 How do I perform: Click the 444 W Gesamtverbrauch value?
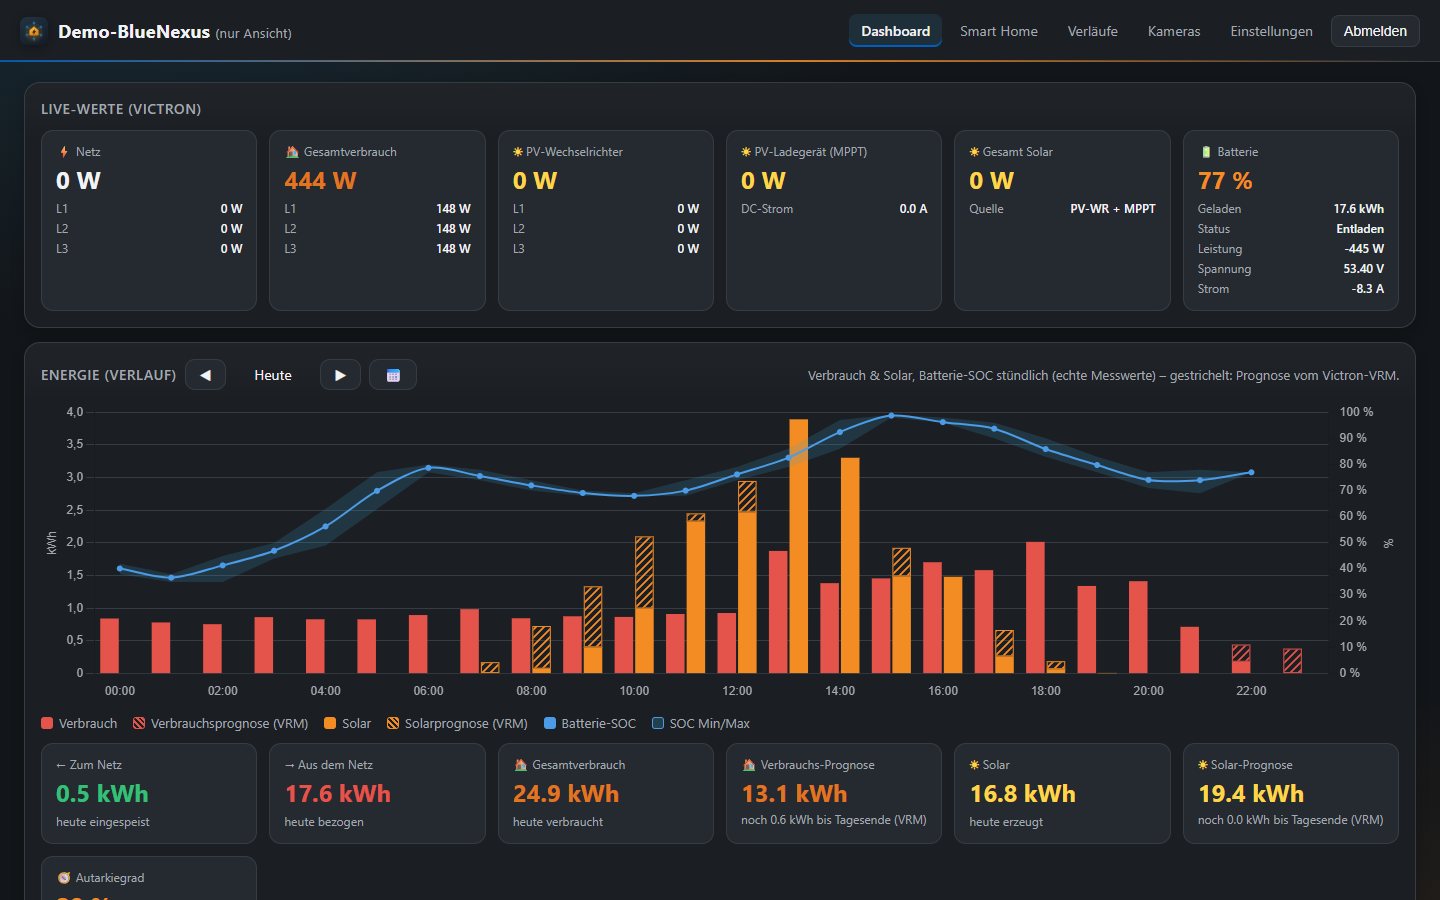[320, 181]
